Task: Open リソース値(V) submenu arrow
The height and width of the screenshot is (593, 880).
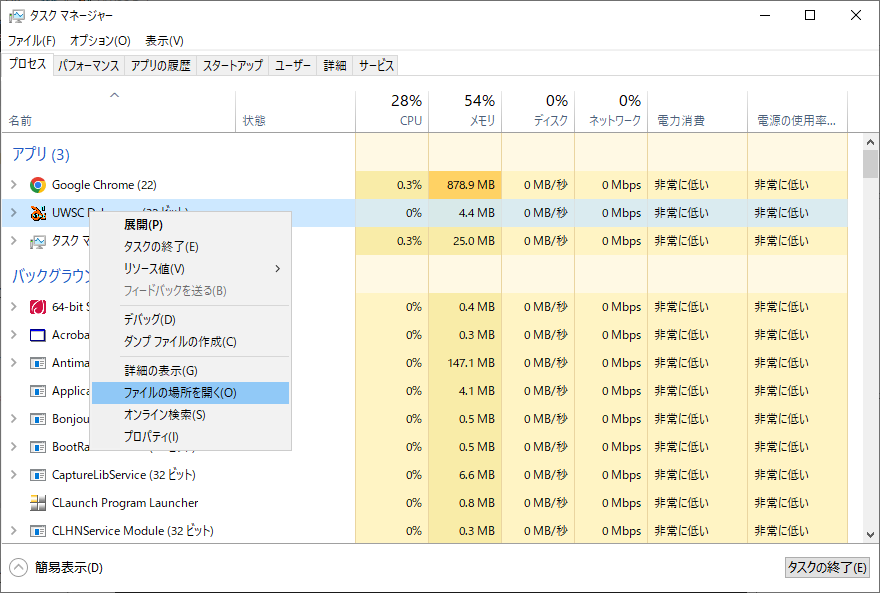Action: coord(278,269)
